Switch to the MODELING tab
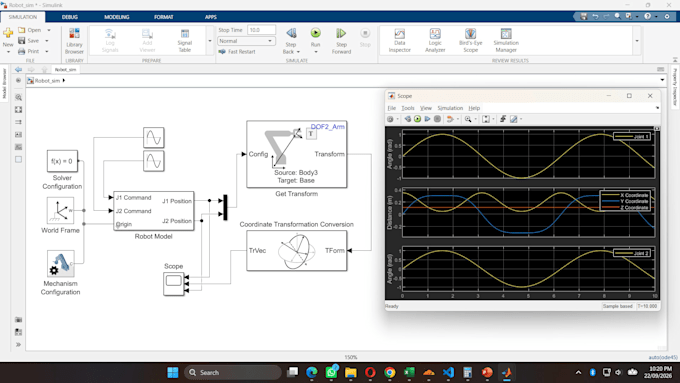Screen dimensions: 680x383 117,17
